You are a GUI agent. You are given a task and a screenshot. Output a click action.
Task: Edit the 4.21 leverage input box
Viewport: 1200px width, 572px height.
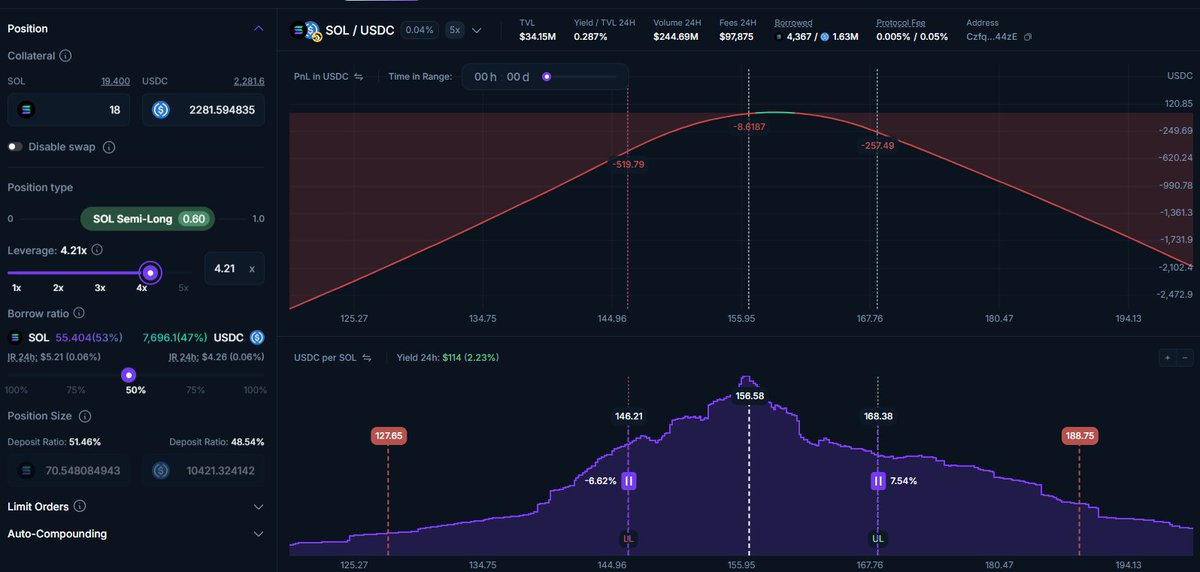pos(234,268)
